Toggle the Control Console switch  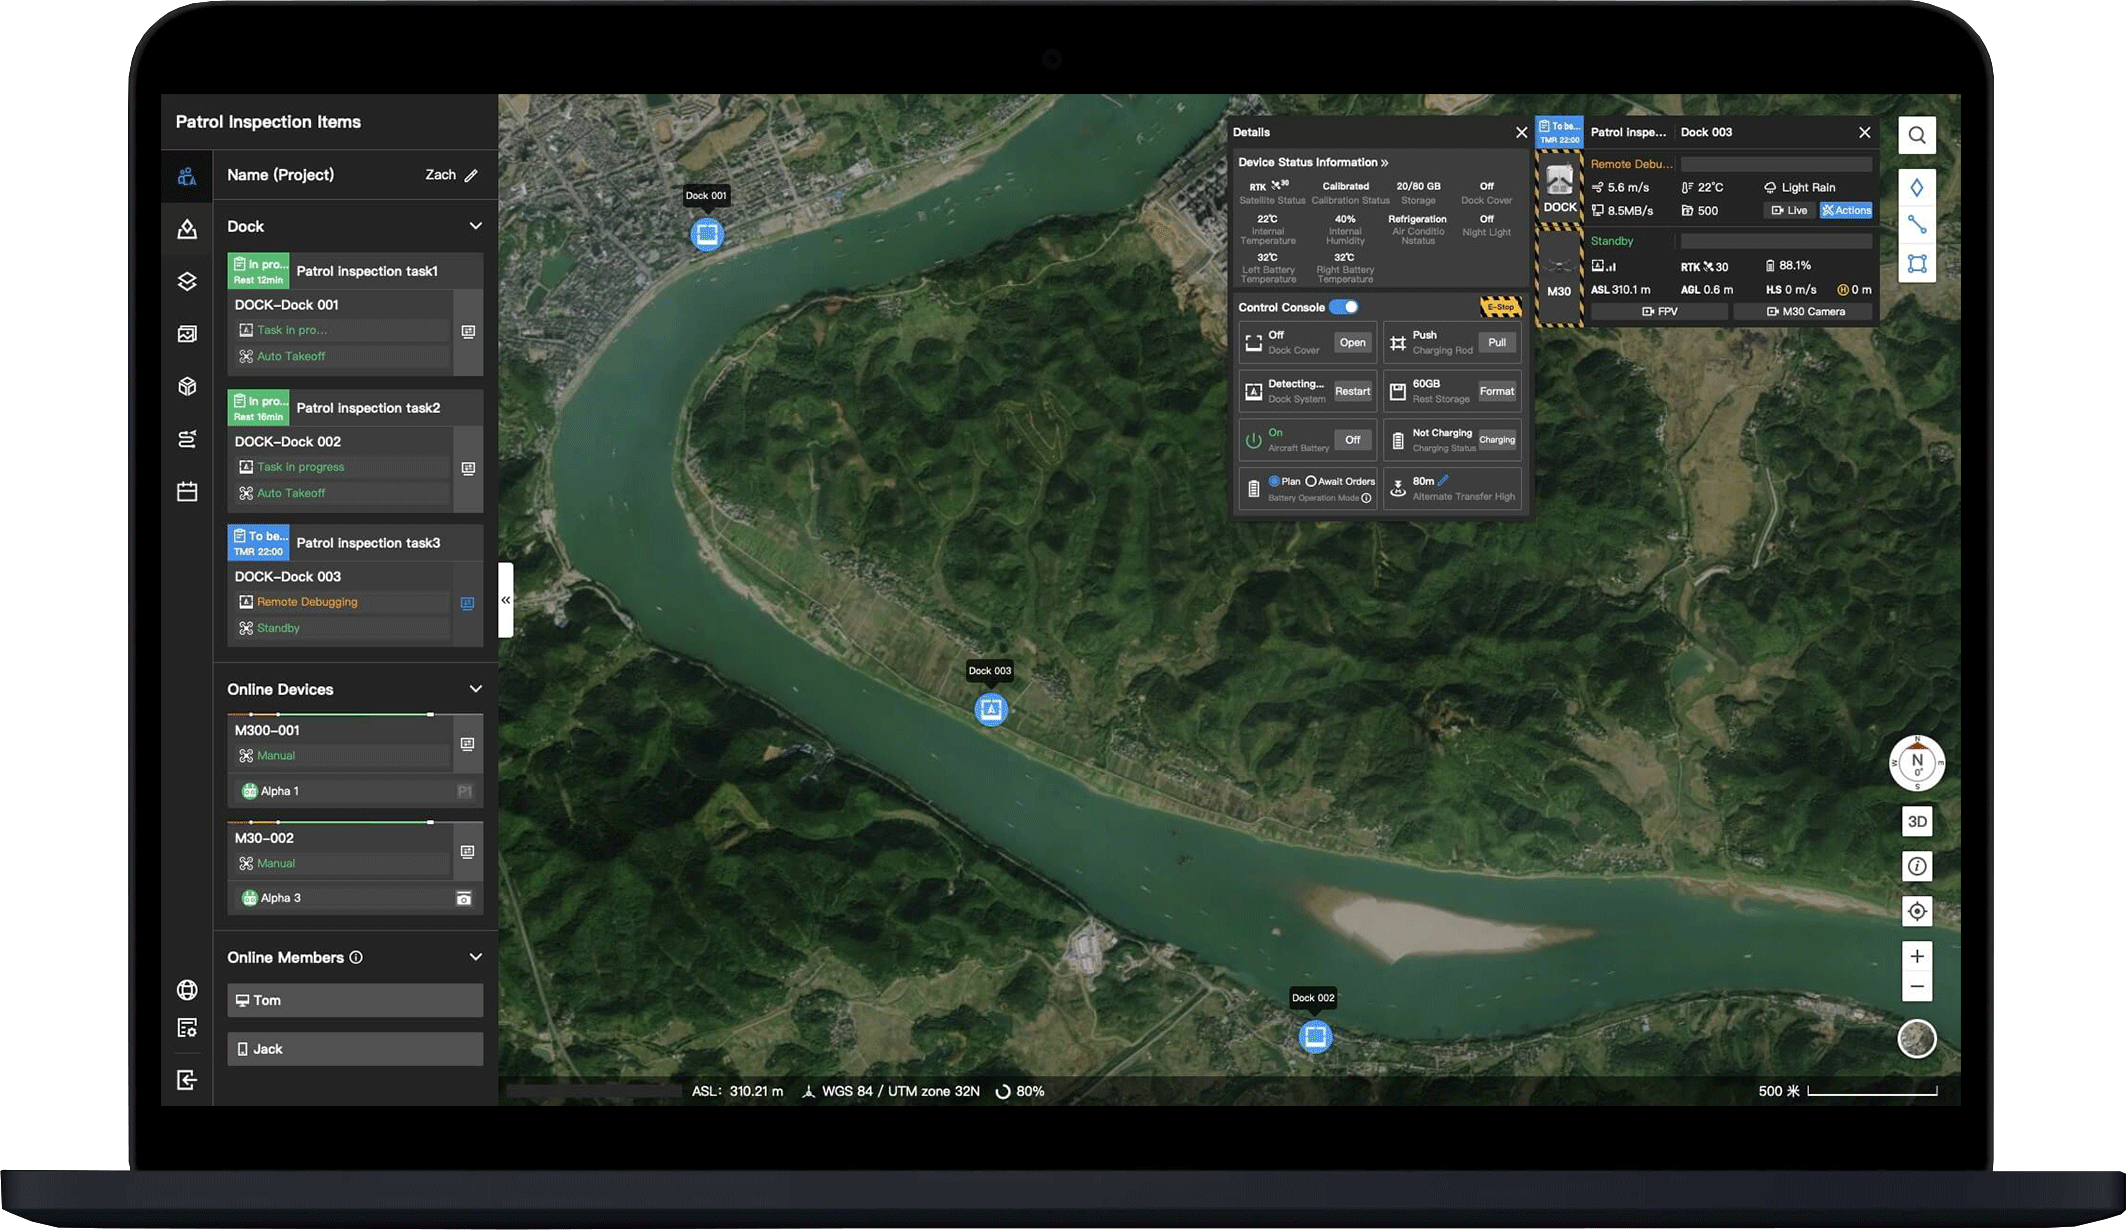(x=1344, y=307)
